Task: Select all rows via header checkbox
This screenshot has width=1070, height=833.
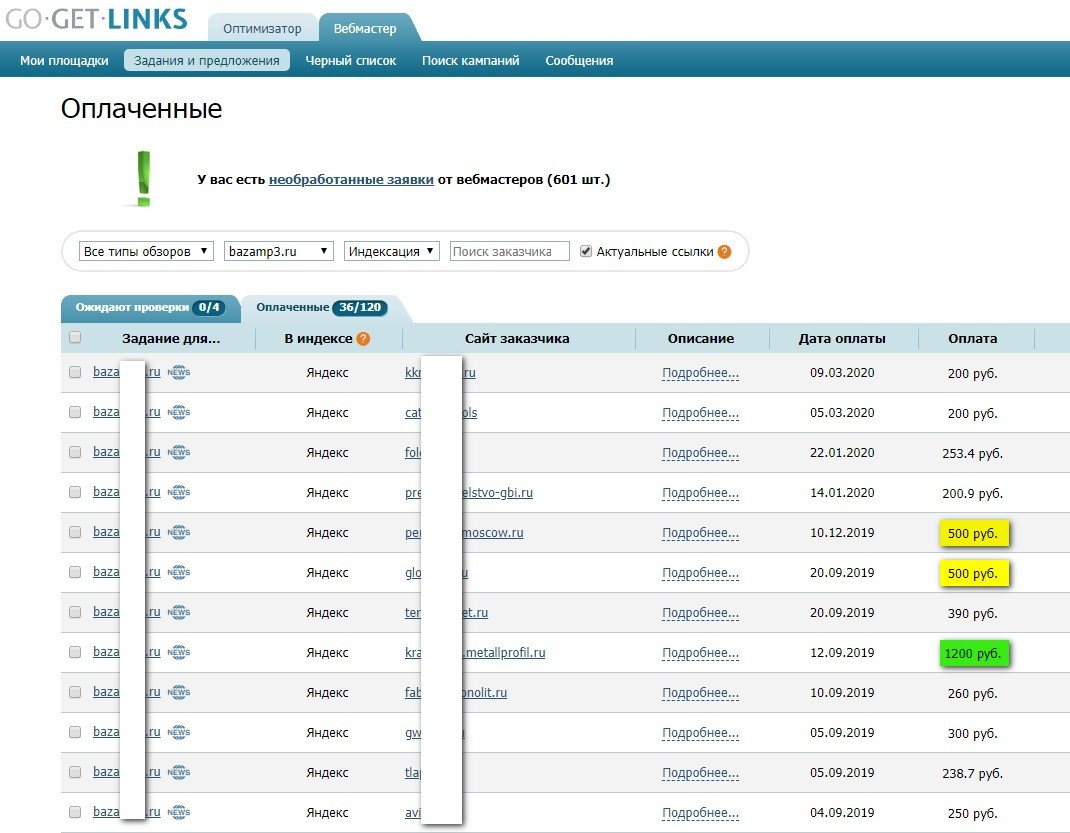Action: [x=75, y=337]
